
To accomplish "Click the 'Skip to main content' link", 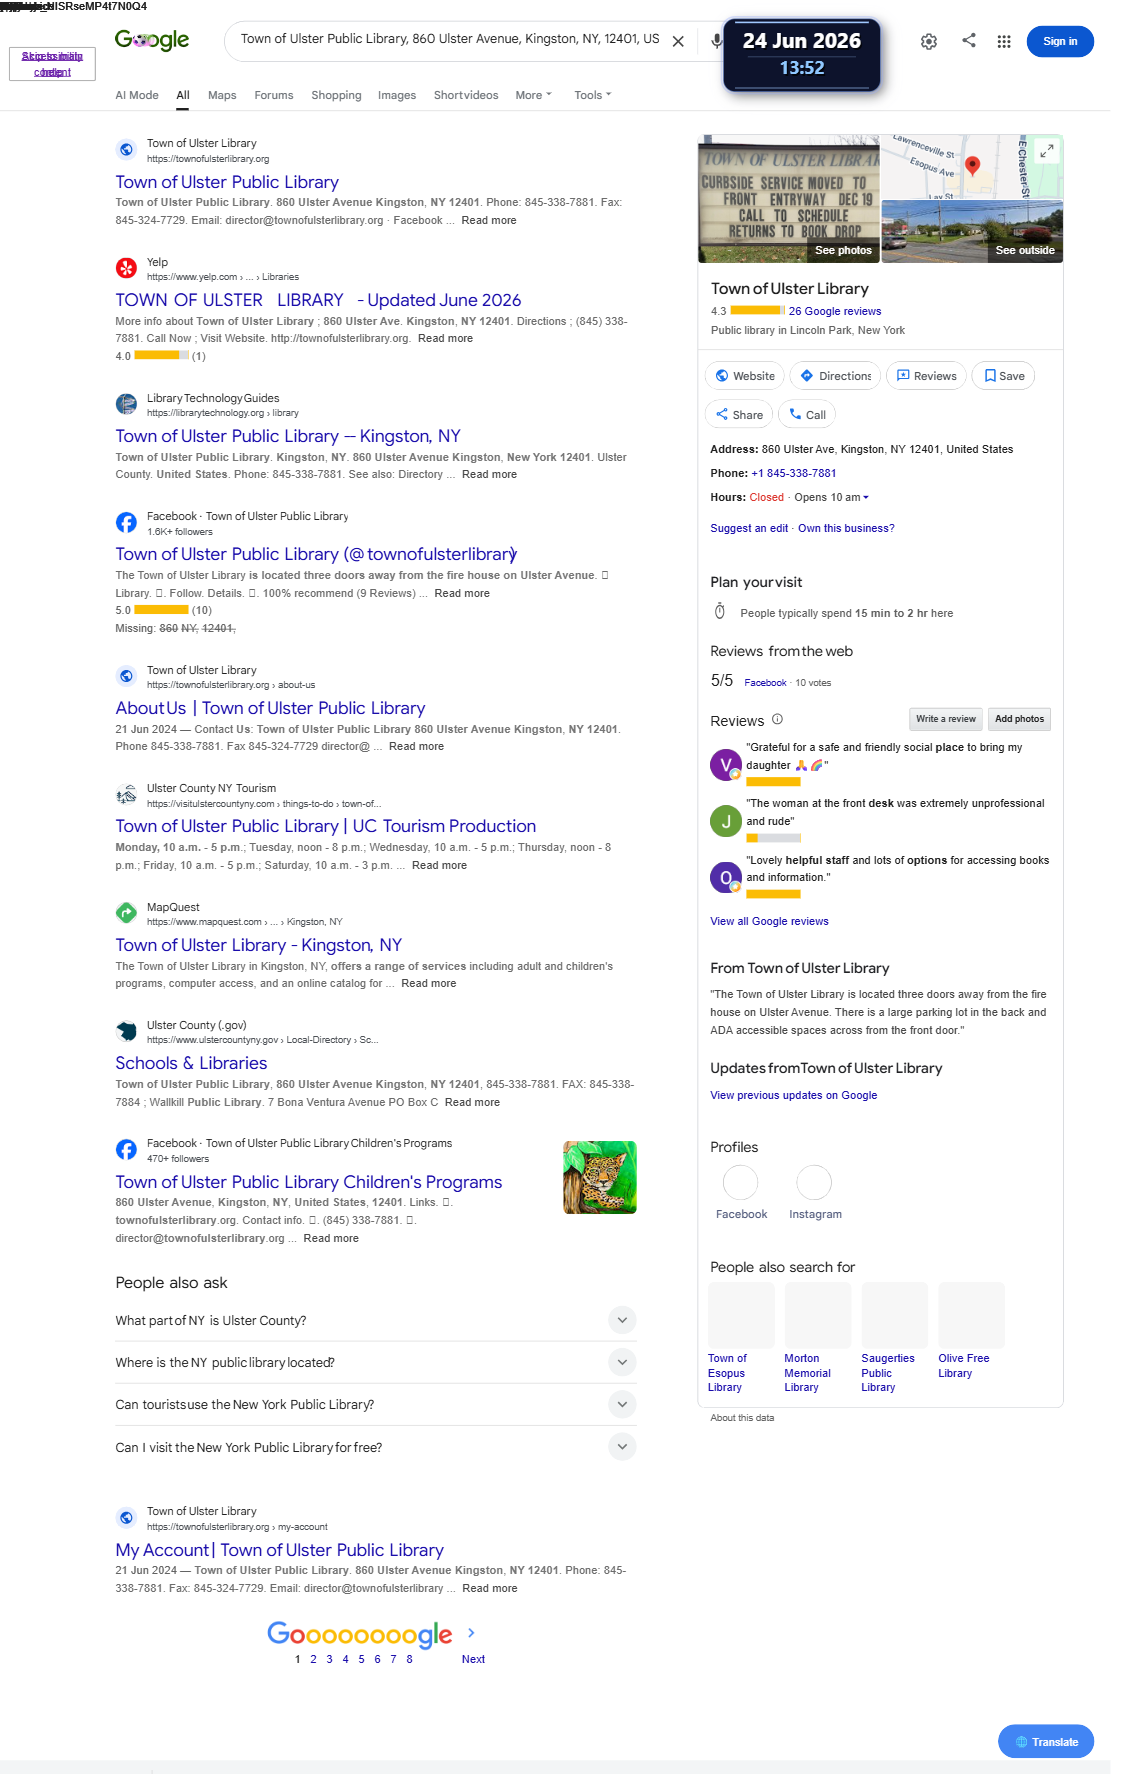I will pyautogui.click(x=52, y=64).
